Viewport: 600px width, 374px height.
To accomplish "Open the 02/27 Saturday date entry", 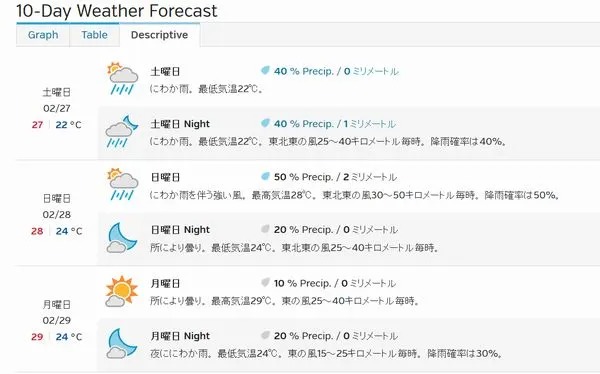I will (57, 108).
